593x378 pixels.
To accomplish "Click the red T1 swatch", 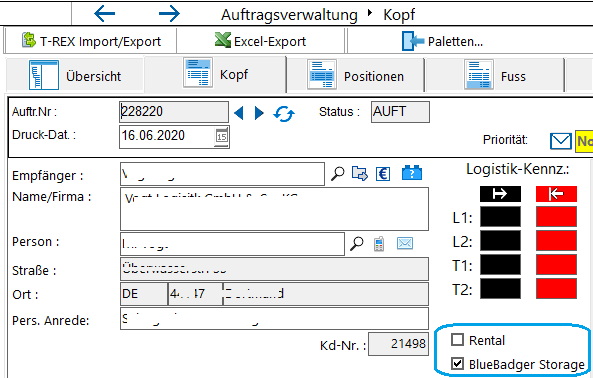I will pos(556,265).
